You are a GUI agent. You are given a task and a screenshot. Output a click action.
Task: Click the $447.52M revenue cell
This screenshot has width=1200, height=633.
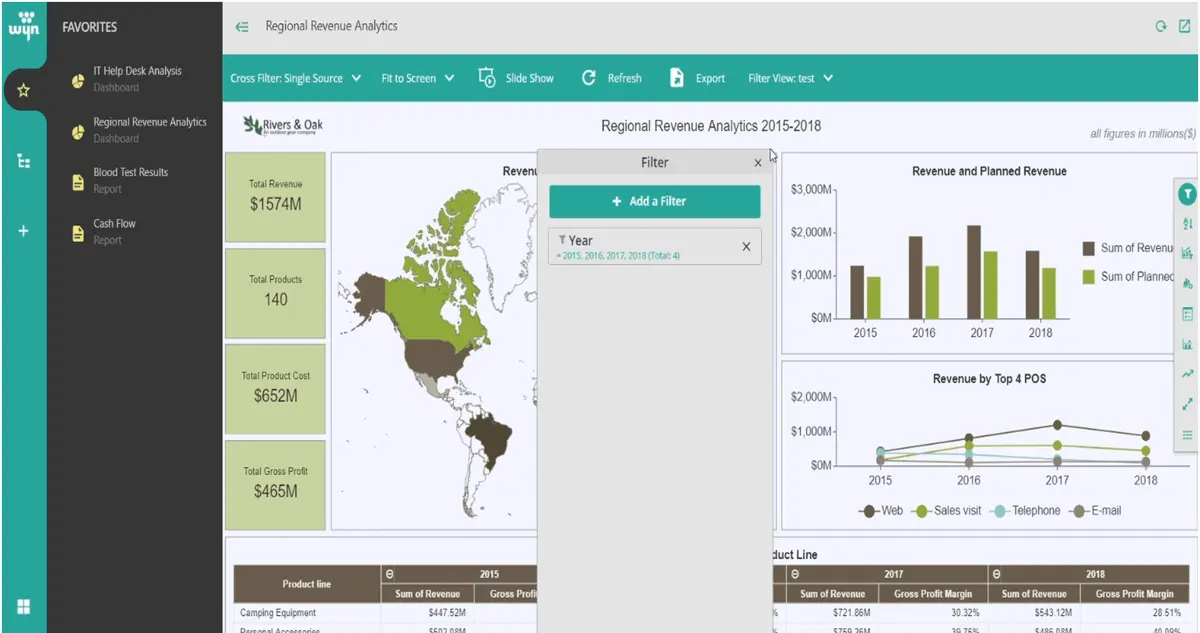click(x=446, y=612)
